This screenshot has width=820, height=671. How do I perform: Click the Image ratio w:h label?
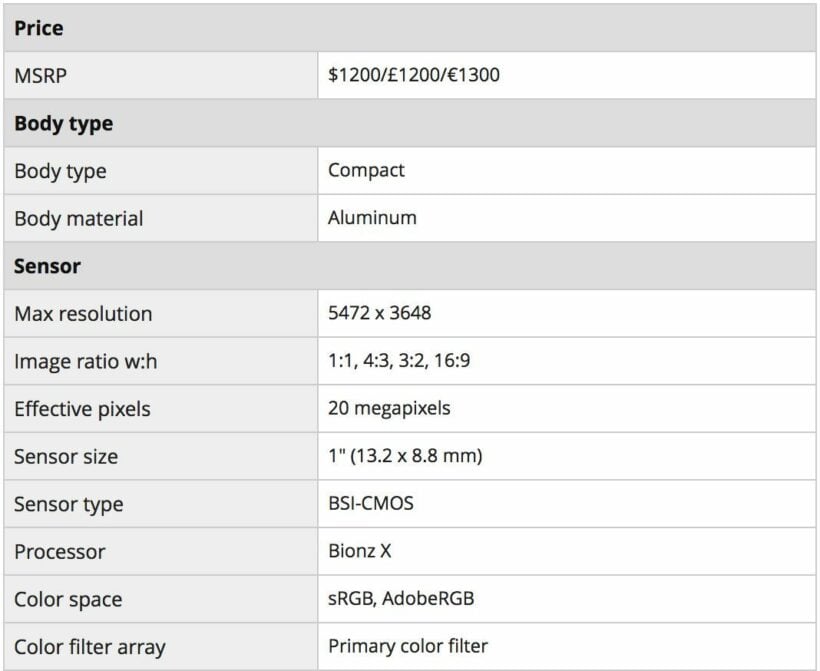click(x=85, y=362)
